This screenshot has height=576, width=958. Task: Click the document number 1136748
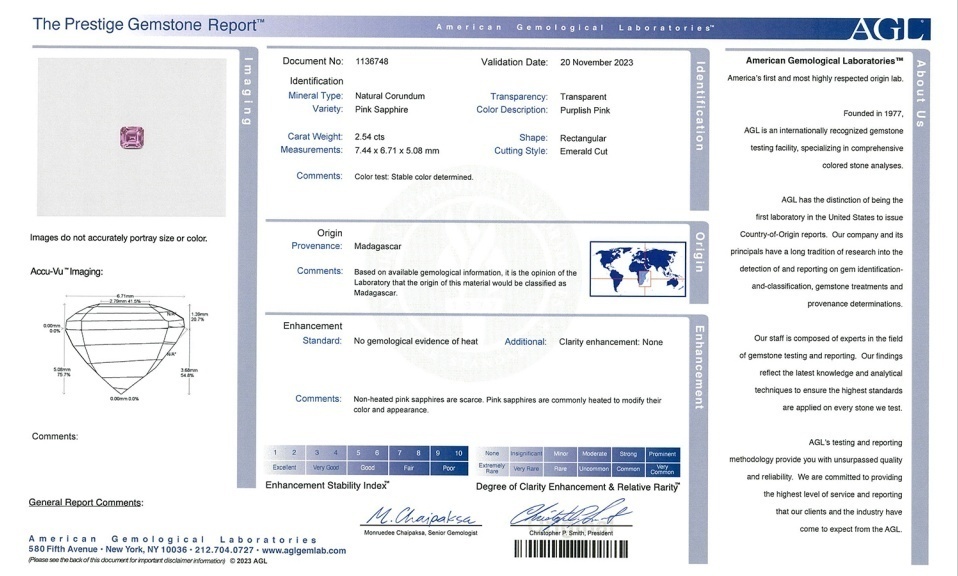point(377,62)
